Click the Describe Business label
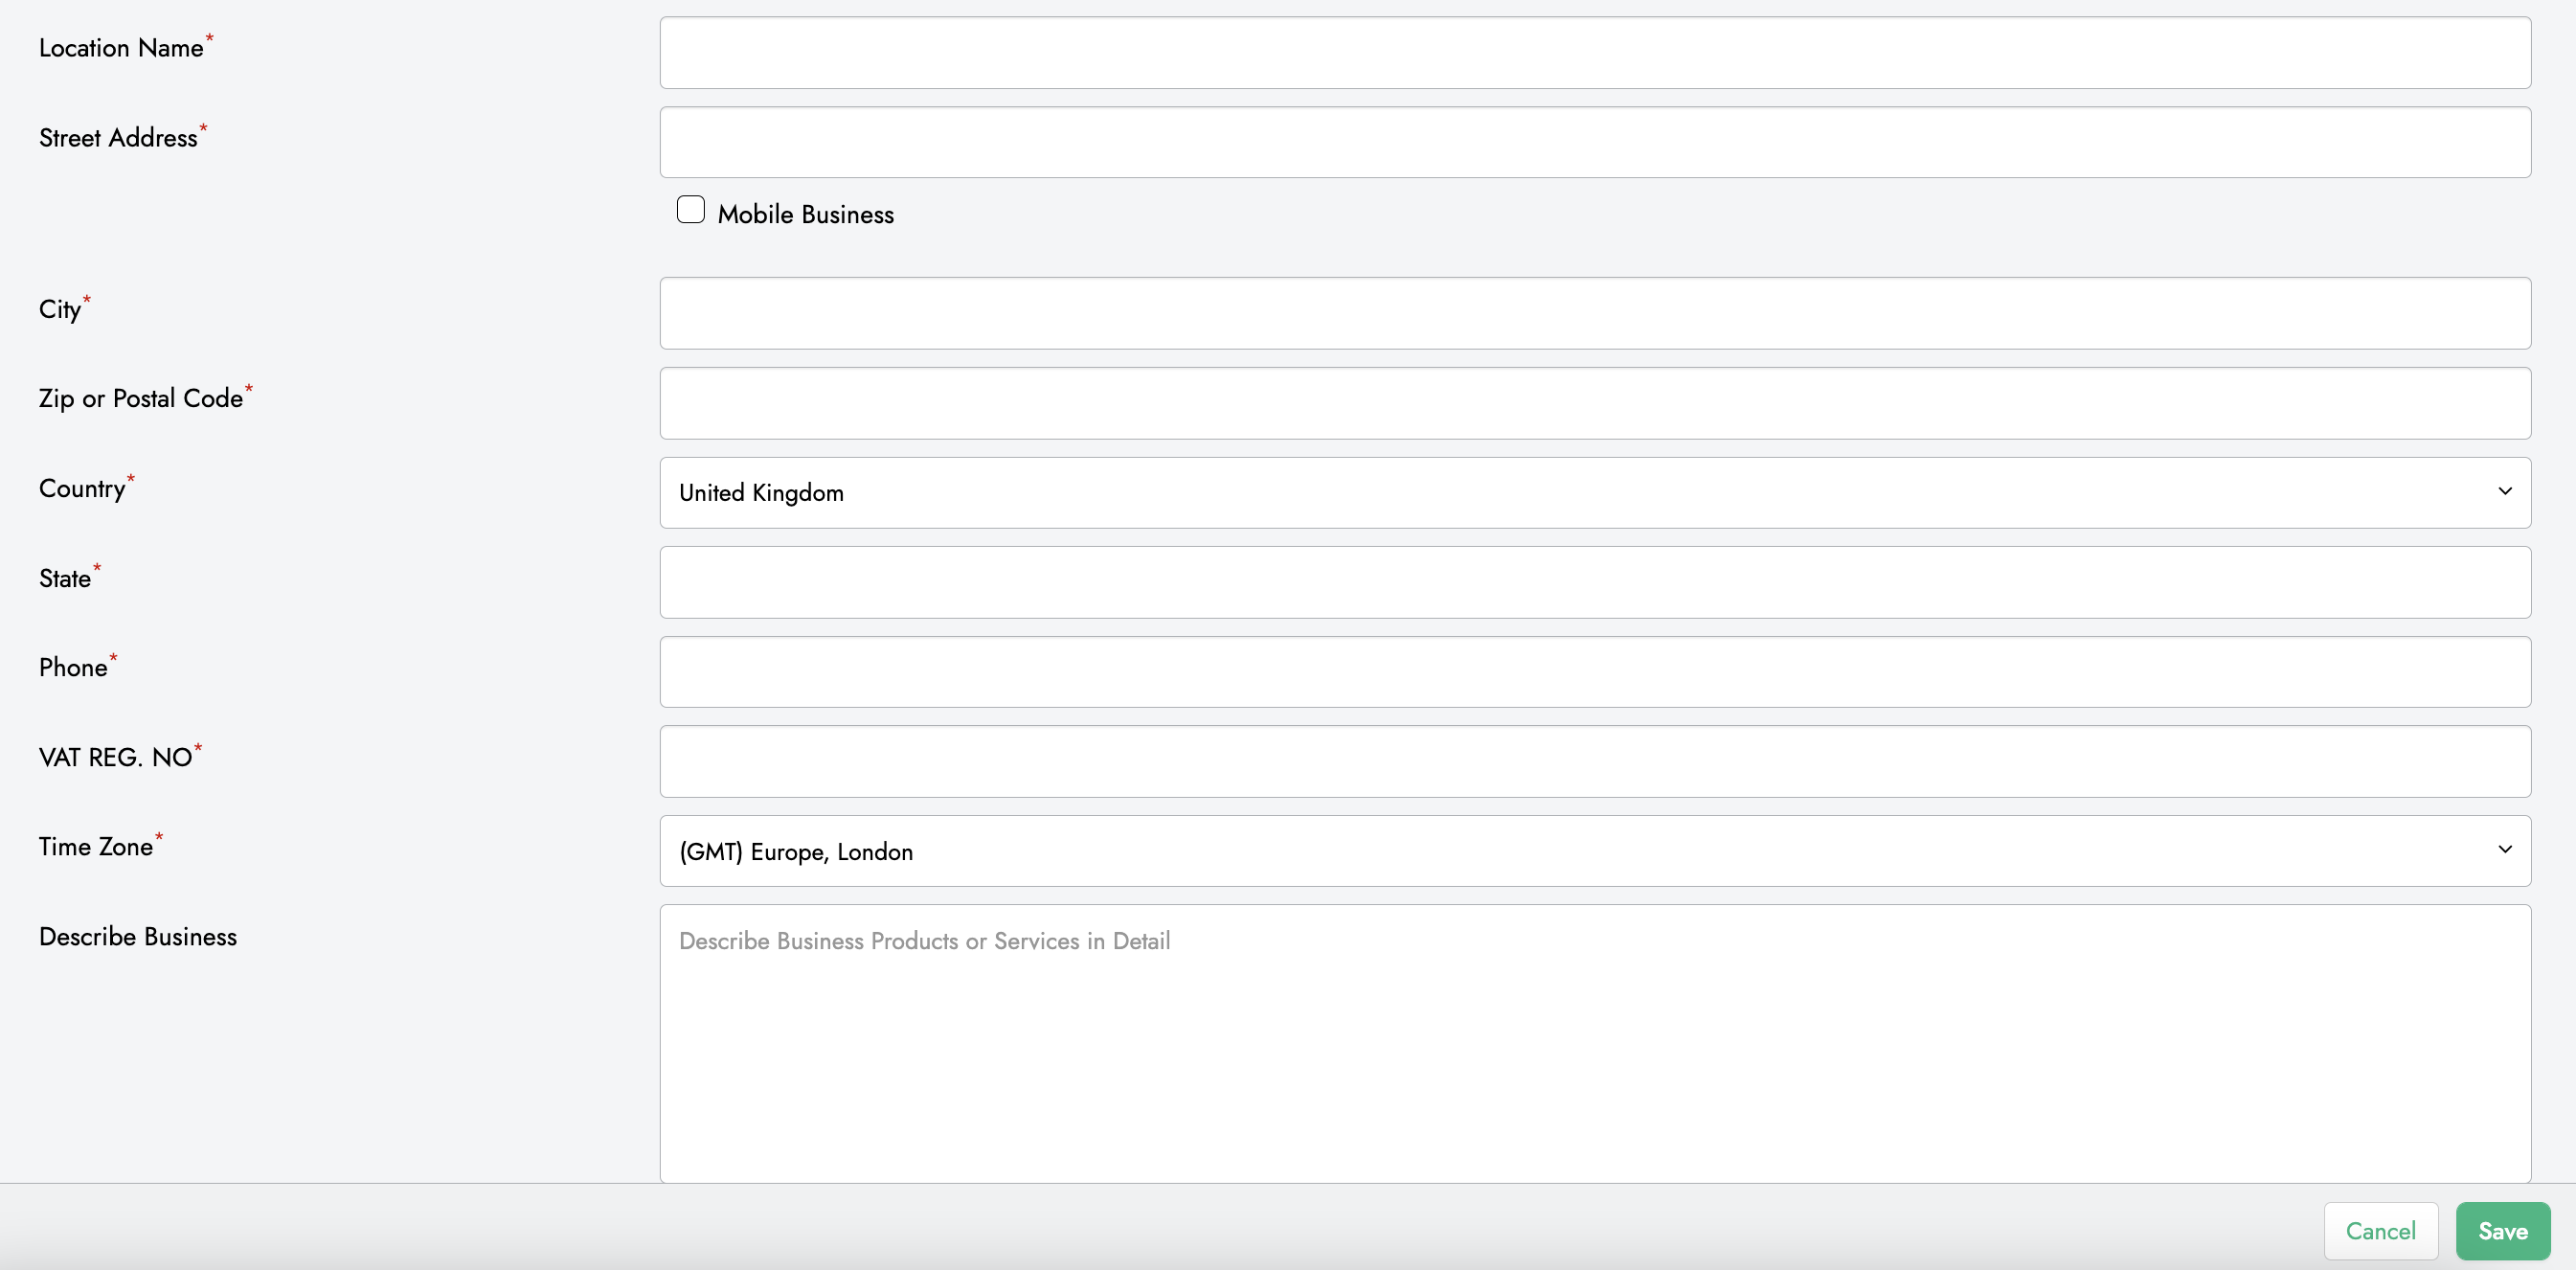Image resolution: width=2576 pixels, height=1270 pixels. click(x=138, y=937)
